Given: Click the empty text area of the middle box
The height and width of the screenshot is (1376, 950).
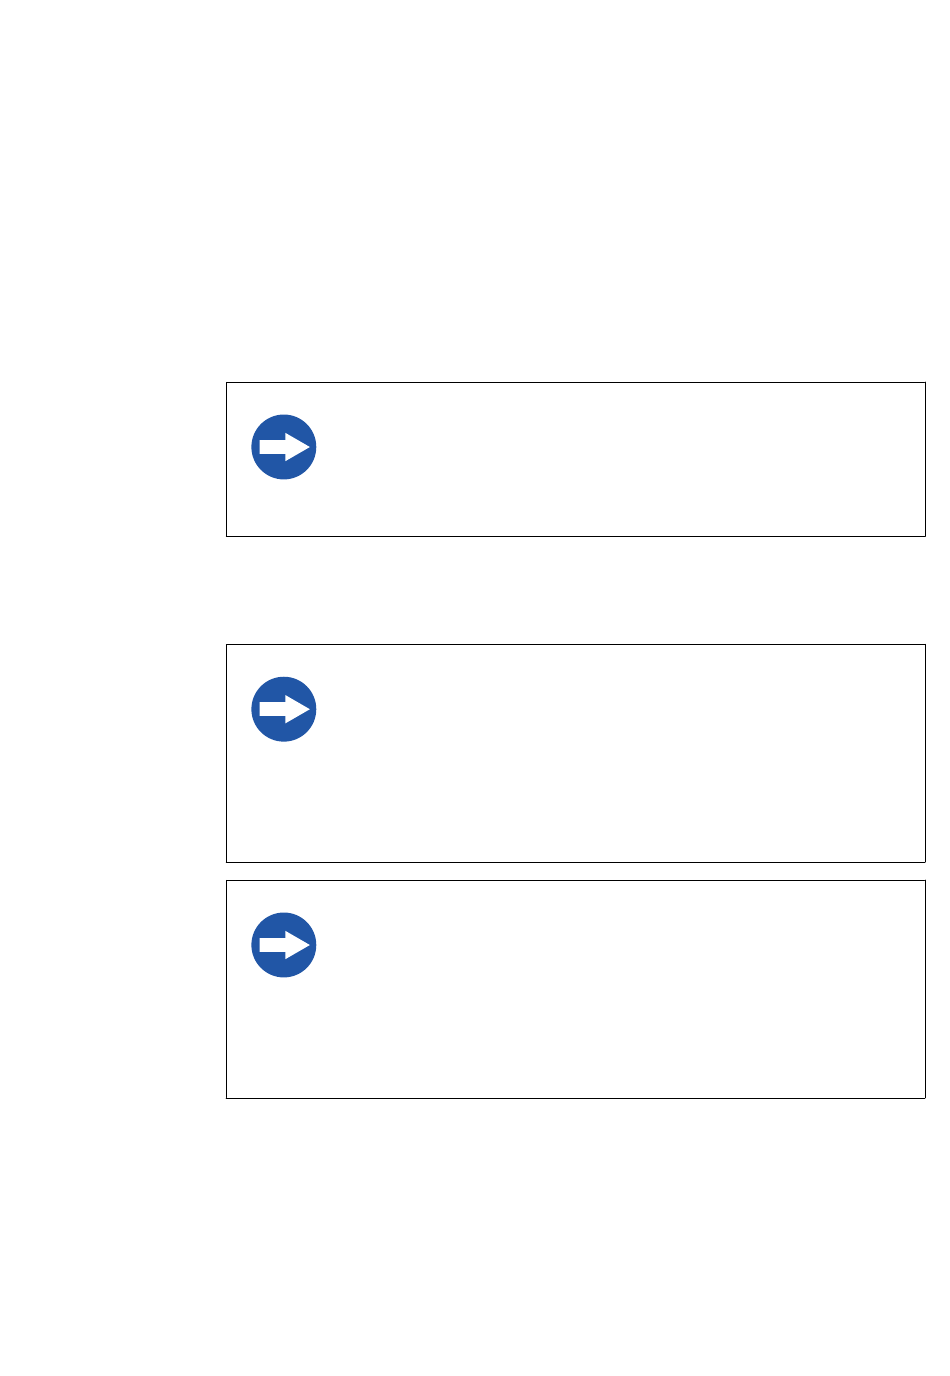Looking at the screenshot, I should tap(620, 754).
